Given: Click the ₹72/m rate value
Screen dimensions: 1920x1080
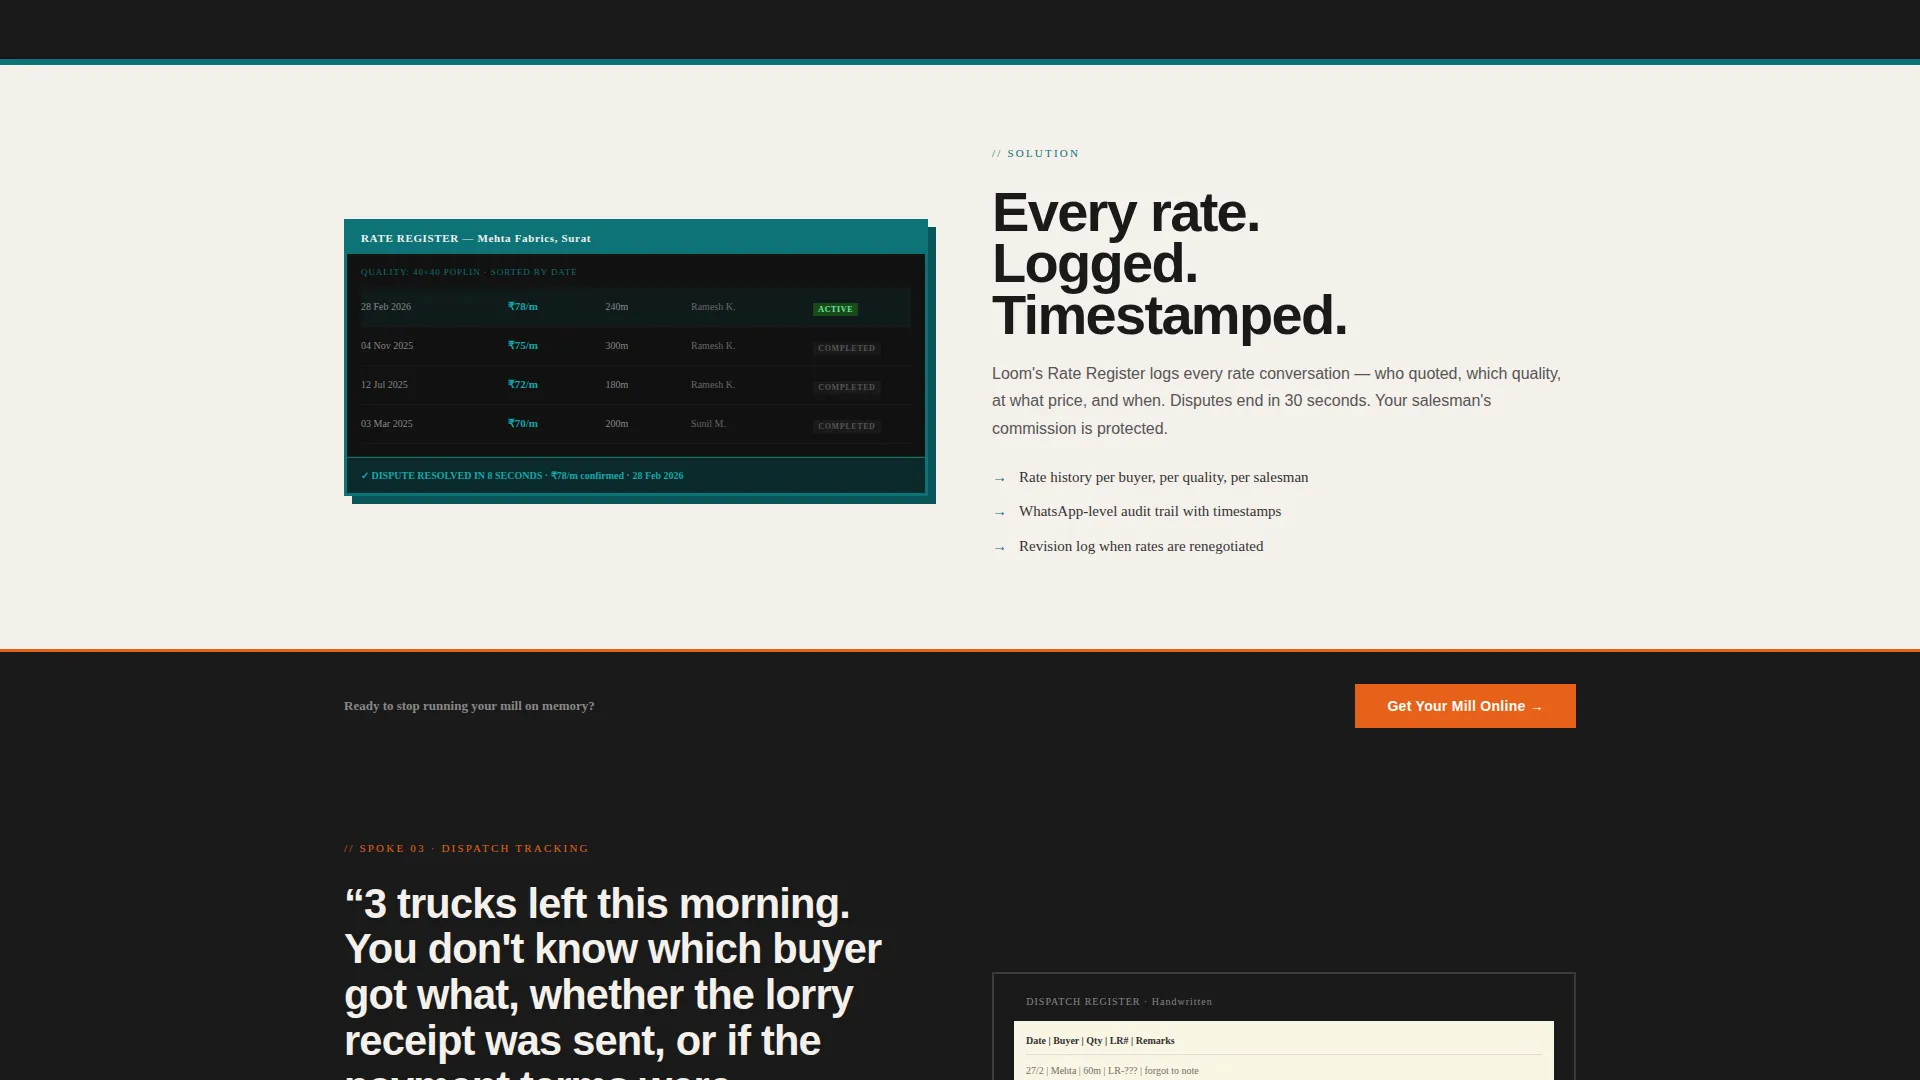Looking at the screenshot, I should tap(522, 385).
